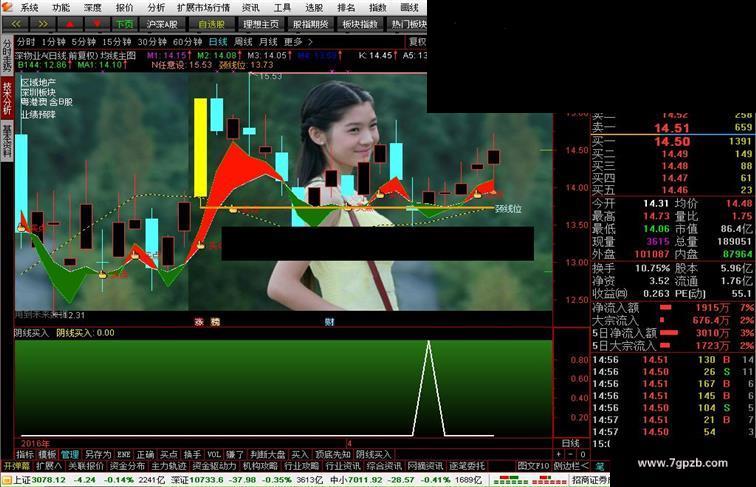Open the 关联报价 tab
756x487 pixels.
(86, 466)
